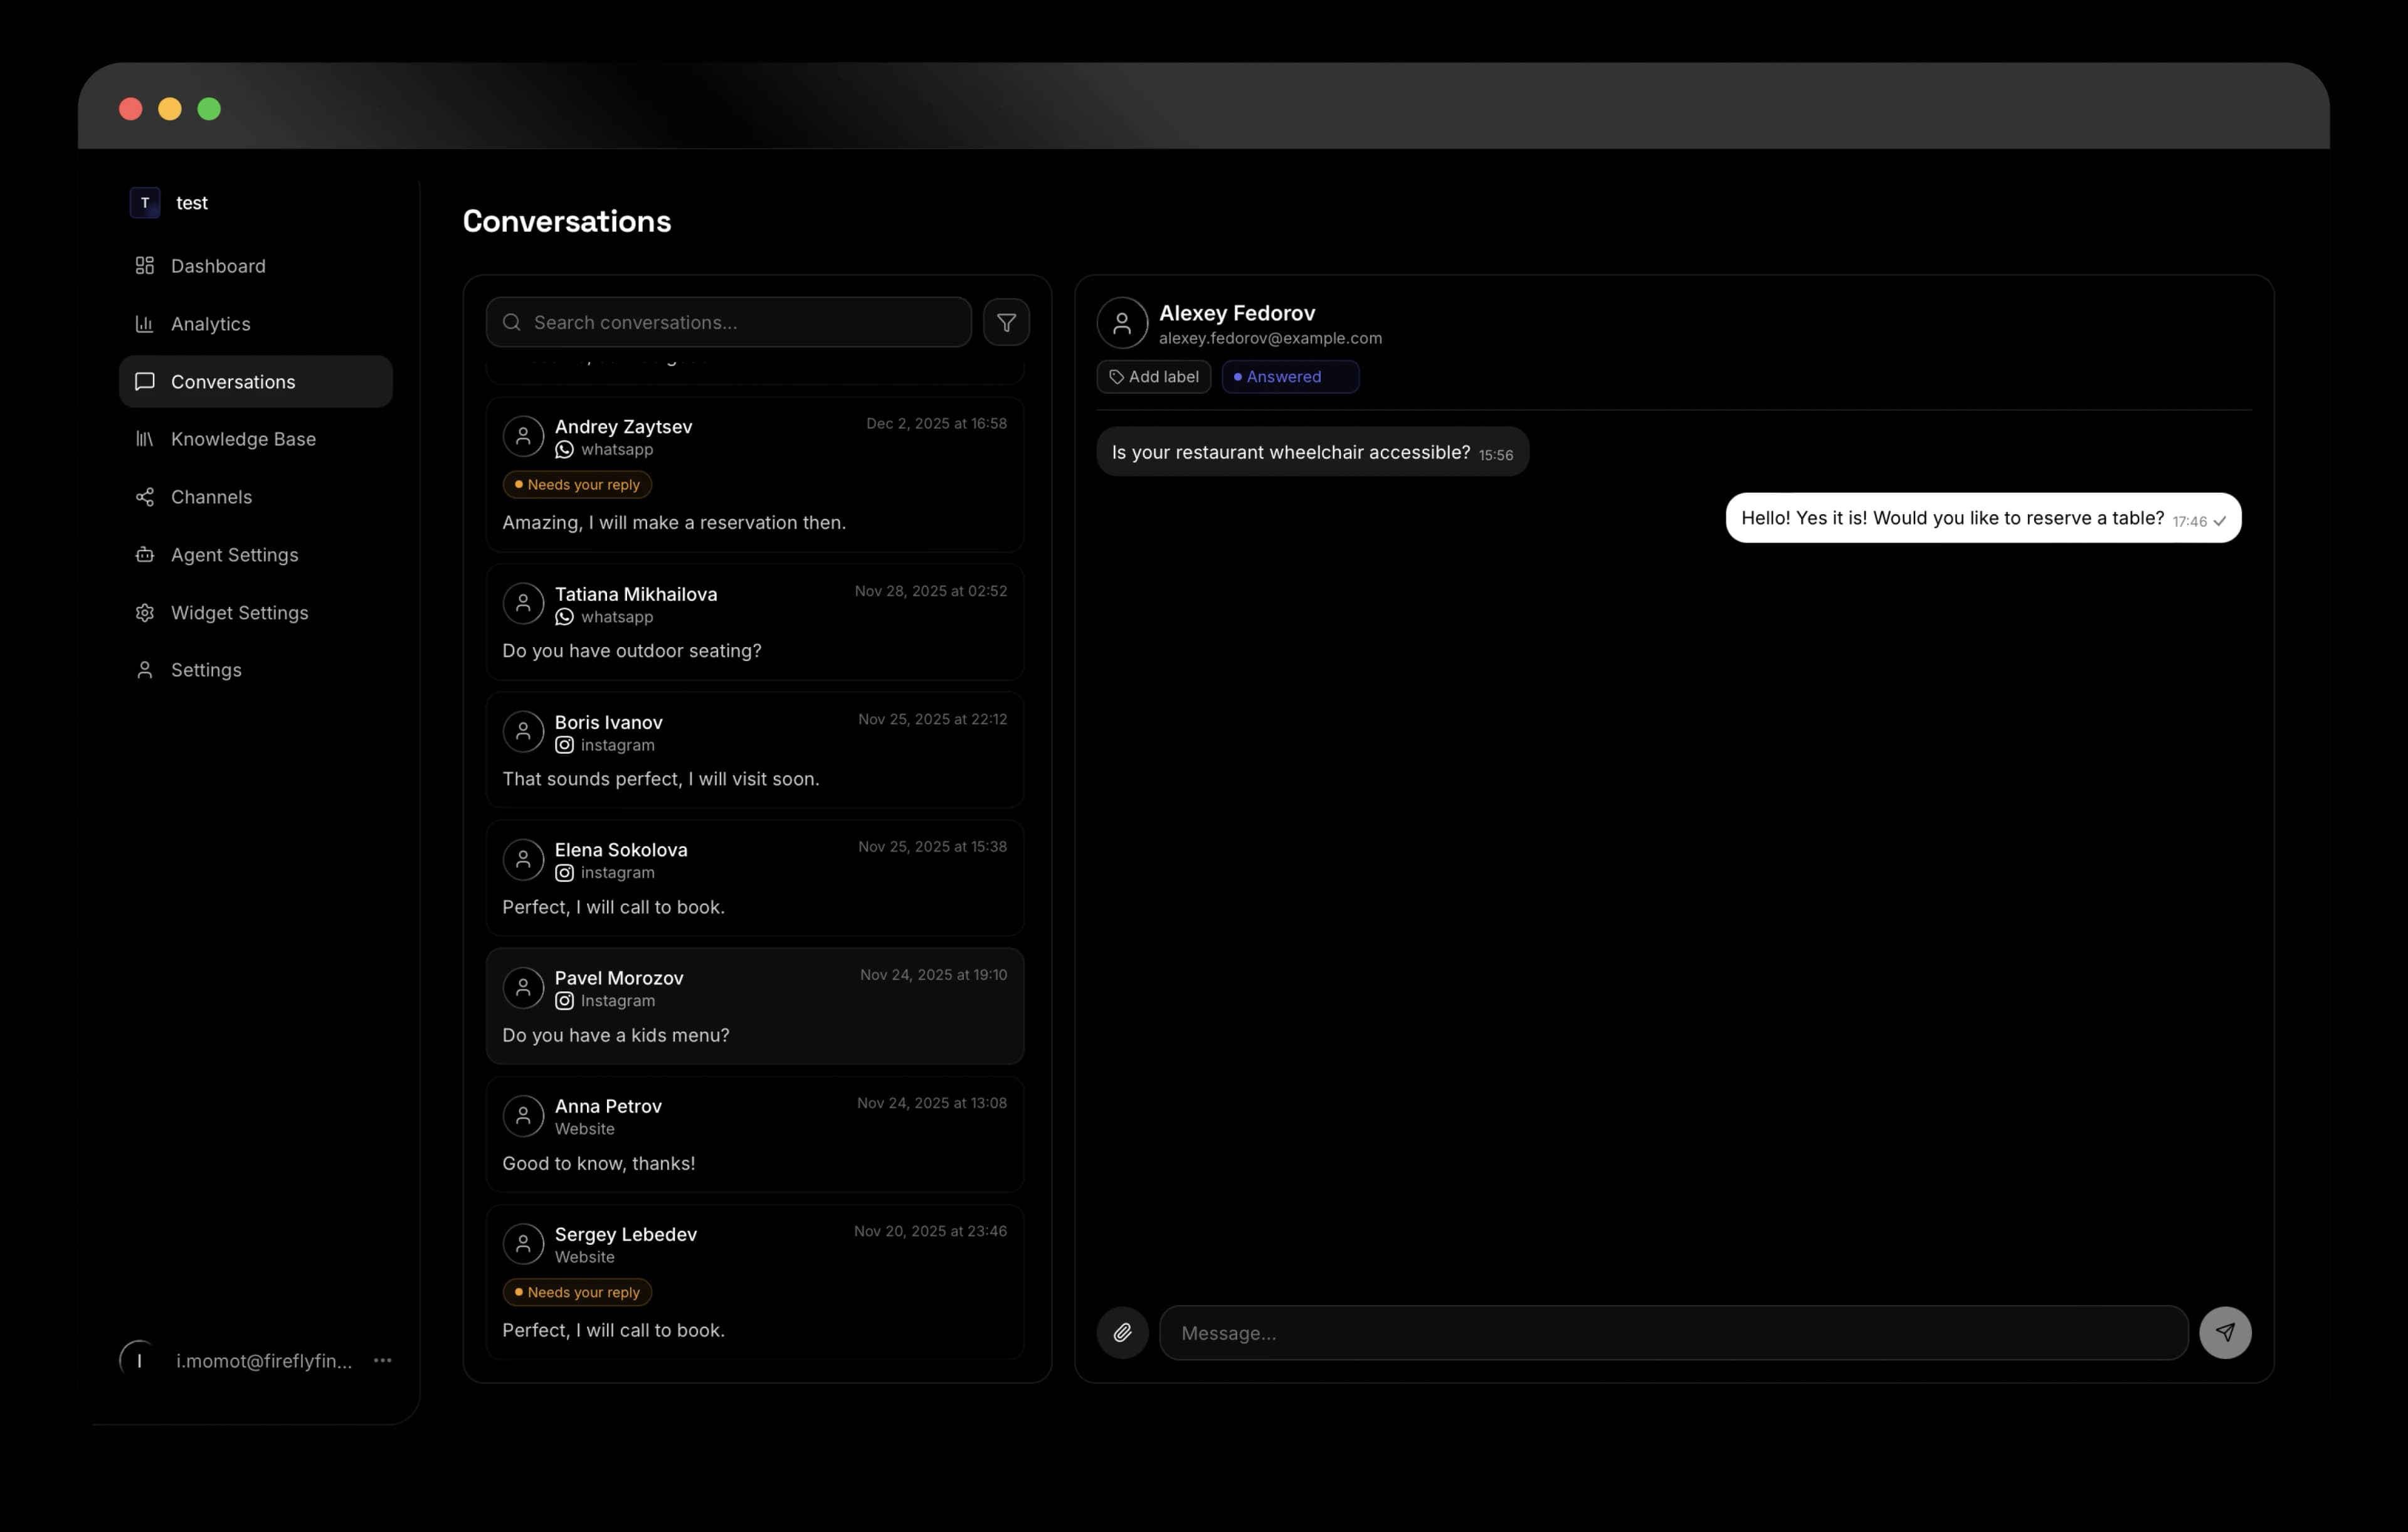This screenshot has width=2408, height=1532.
Task: Open Andrey Zaytsev's whatsapp conversation
Action: coord(754,475)
